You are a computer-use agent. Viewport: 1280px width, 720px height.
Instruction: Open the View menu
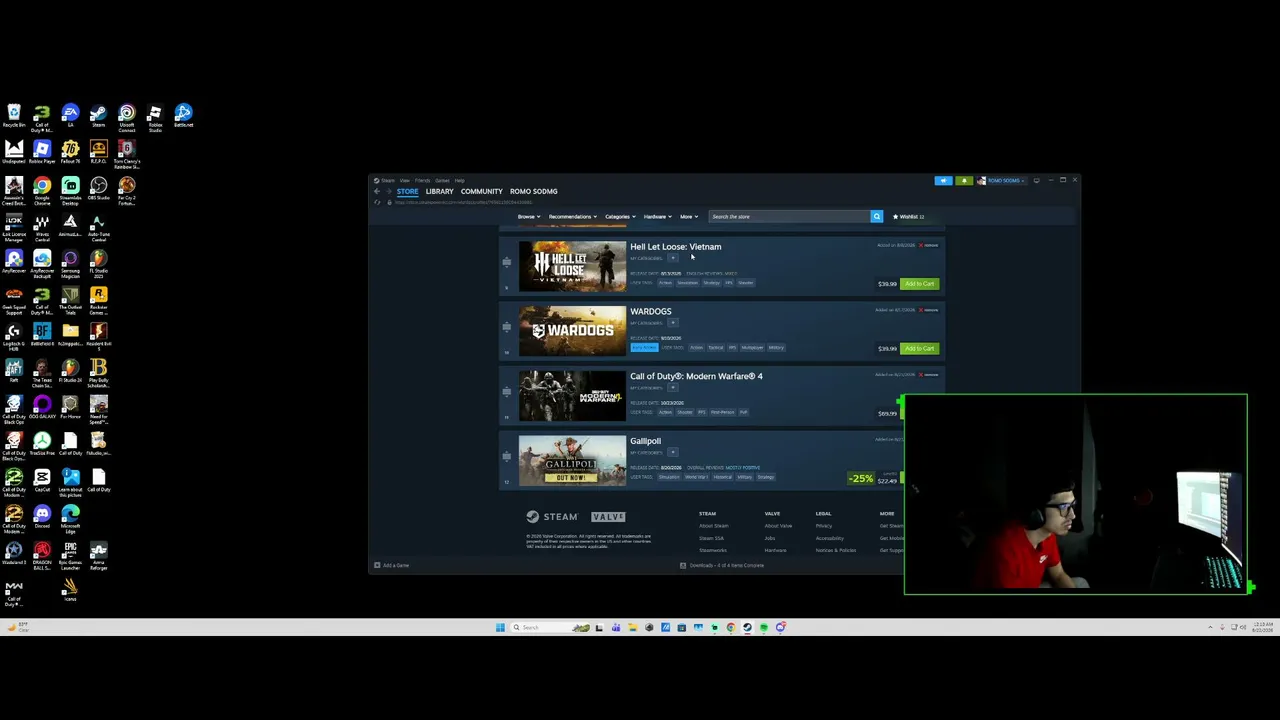[404, 180]
